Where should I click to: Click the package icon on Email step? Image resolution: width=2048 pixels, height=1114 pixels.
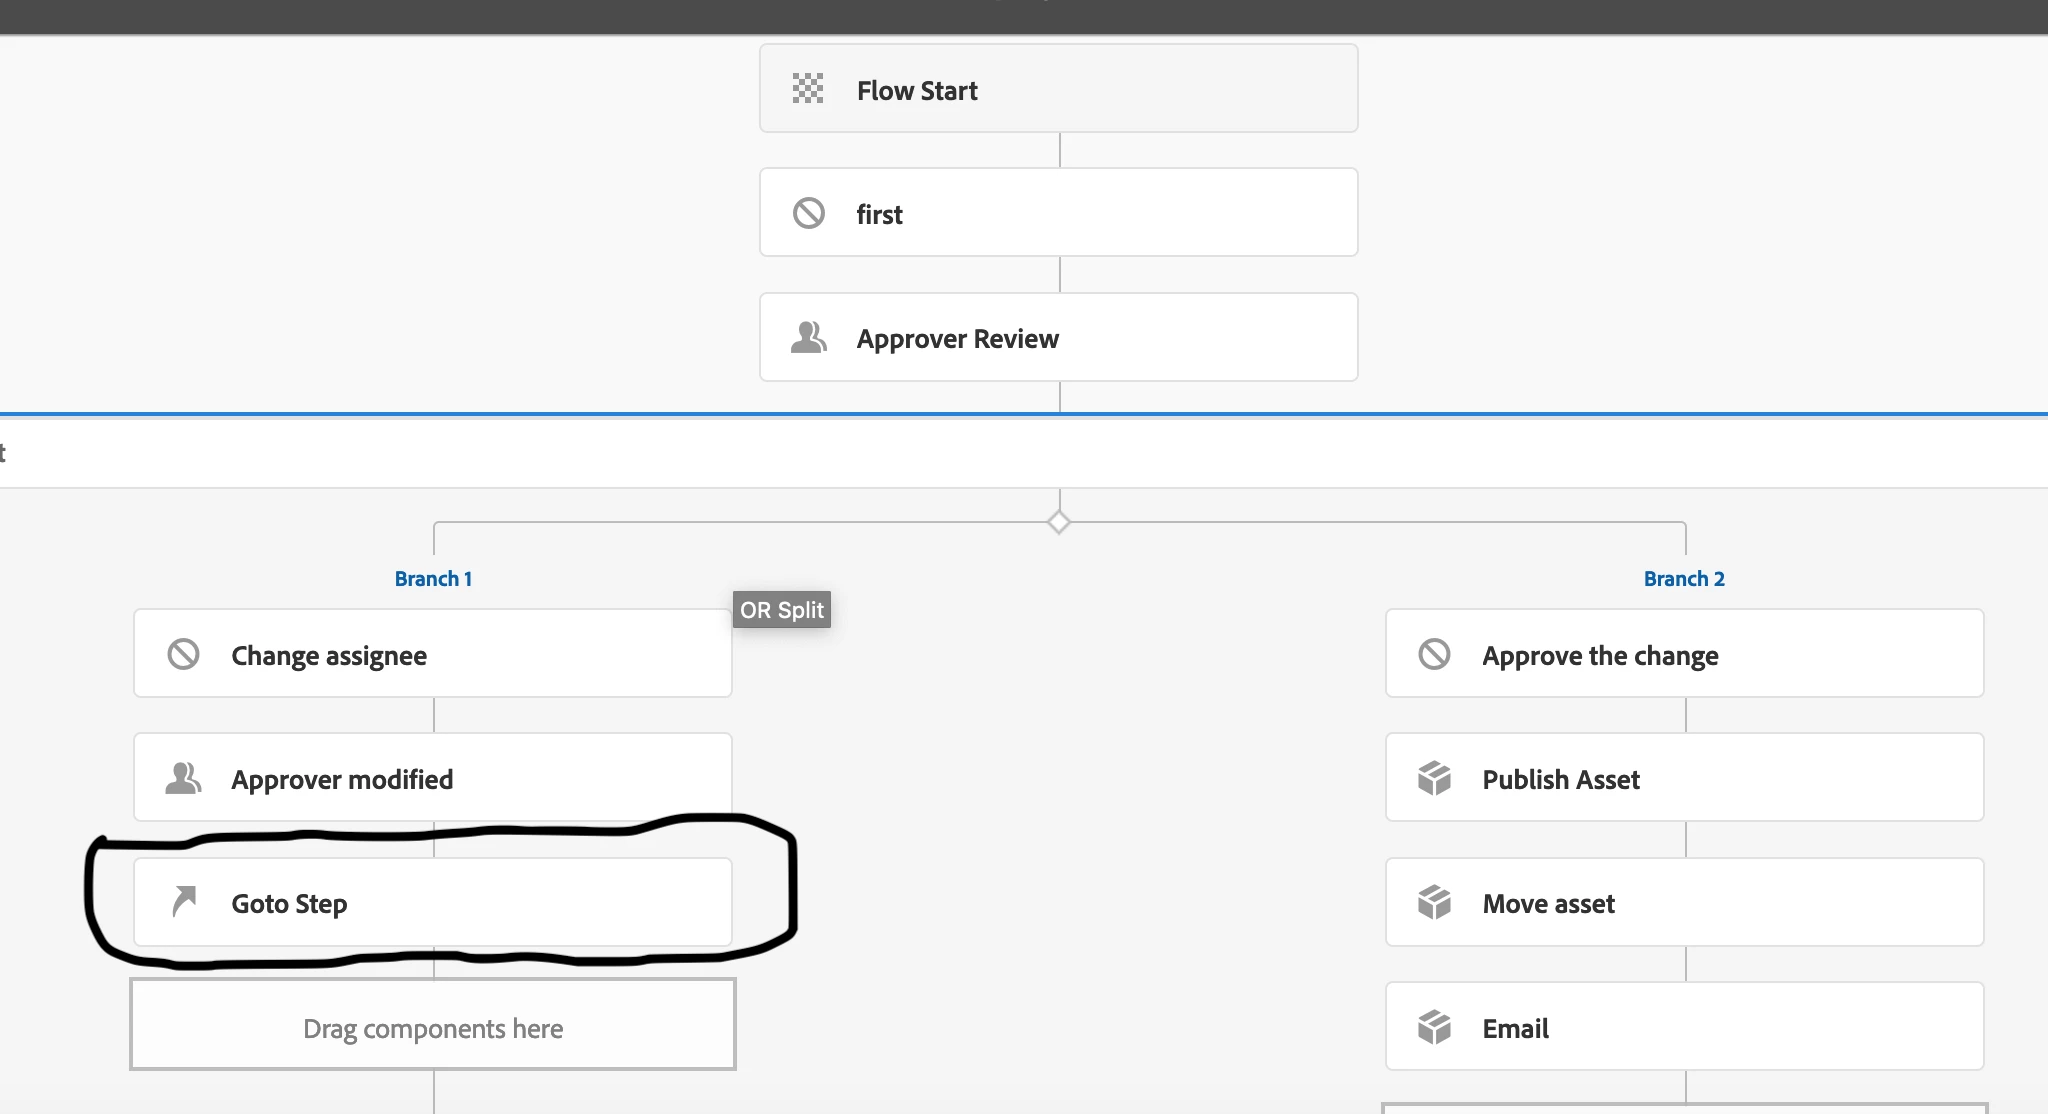tap(1434, 1027)
